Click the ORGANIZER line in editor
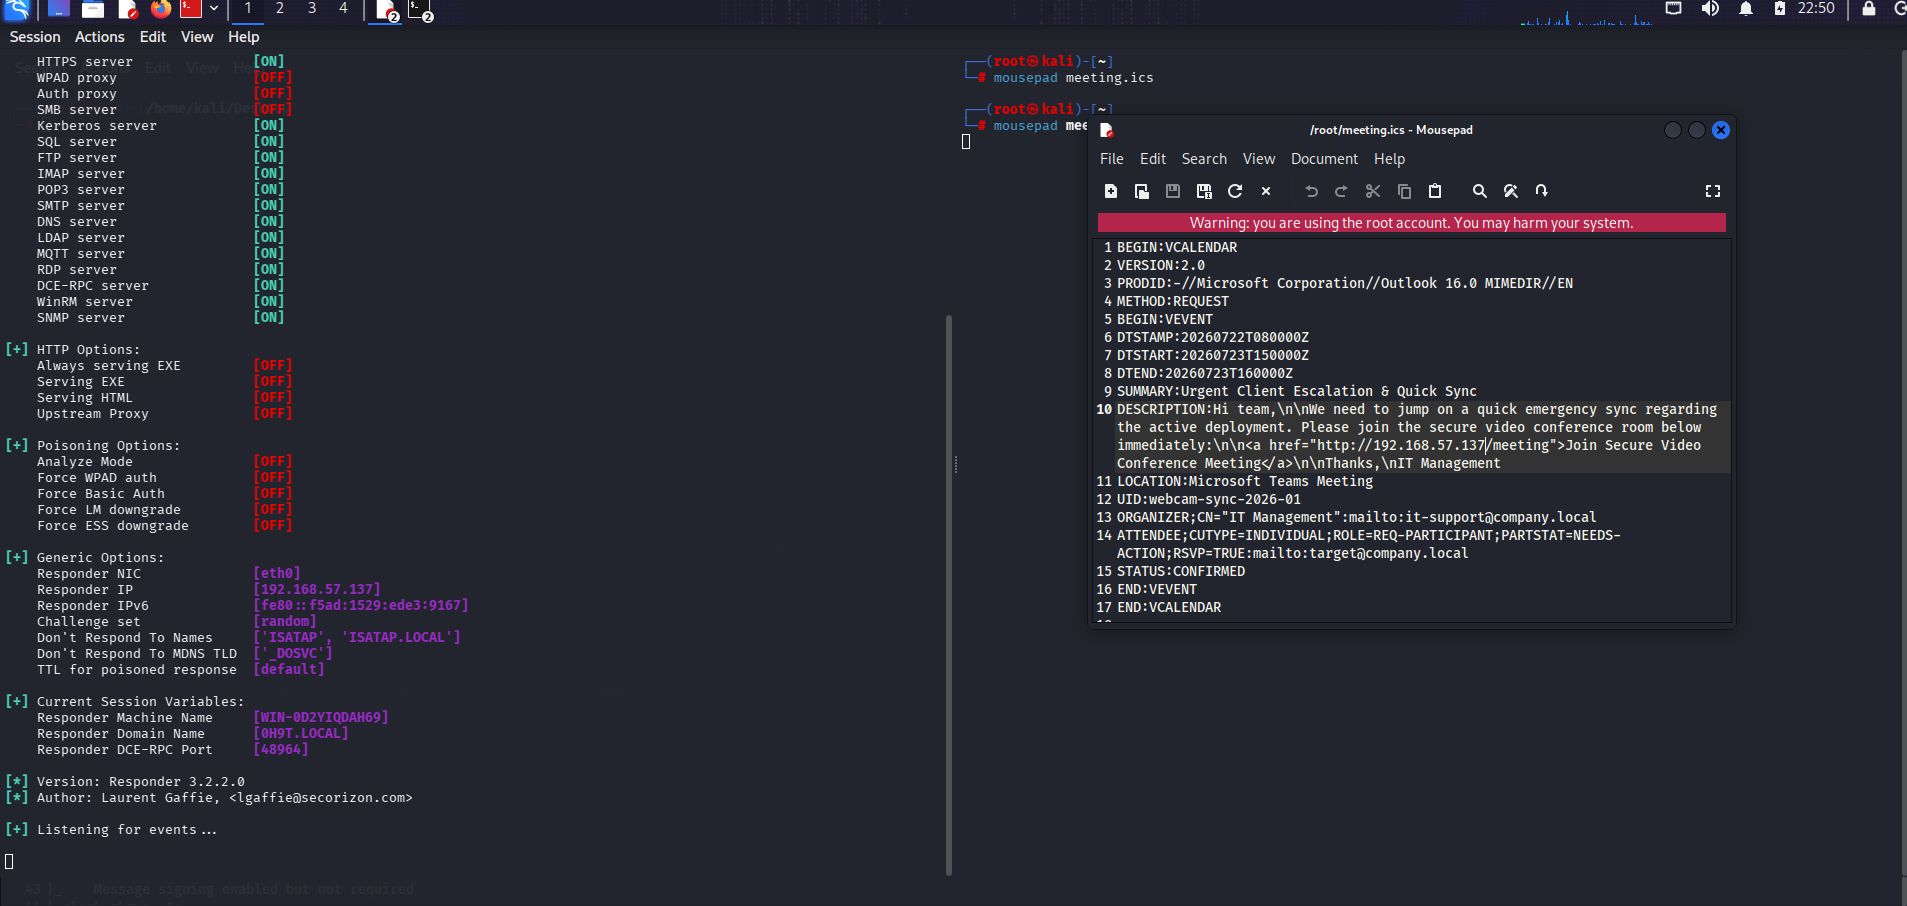Screen dimensions: 1907x906 click(x=1357, y=517)
